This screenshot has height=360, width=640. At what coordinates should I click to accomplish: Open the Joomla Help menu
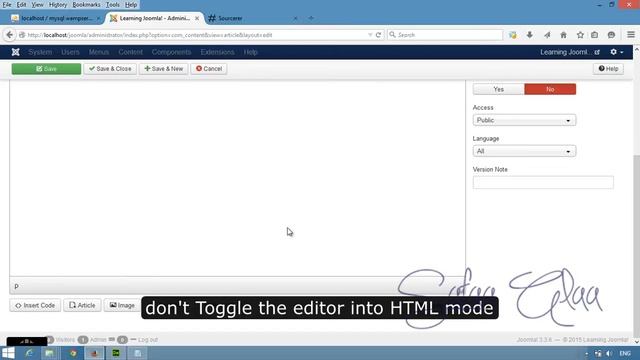pyautogui.click(x=250, y=52)
